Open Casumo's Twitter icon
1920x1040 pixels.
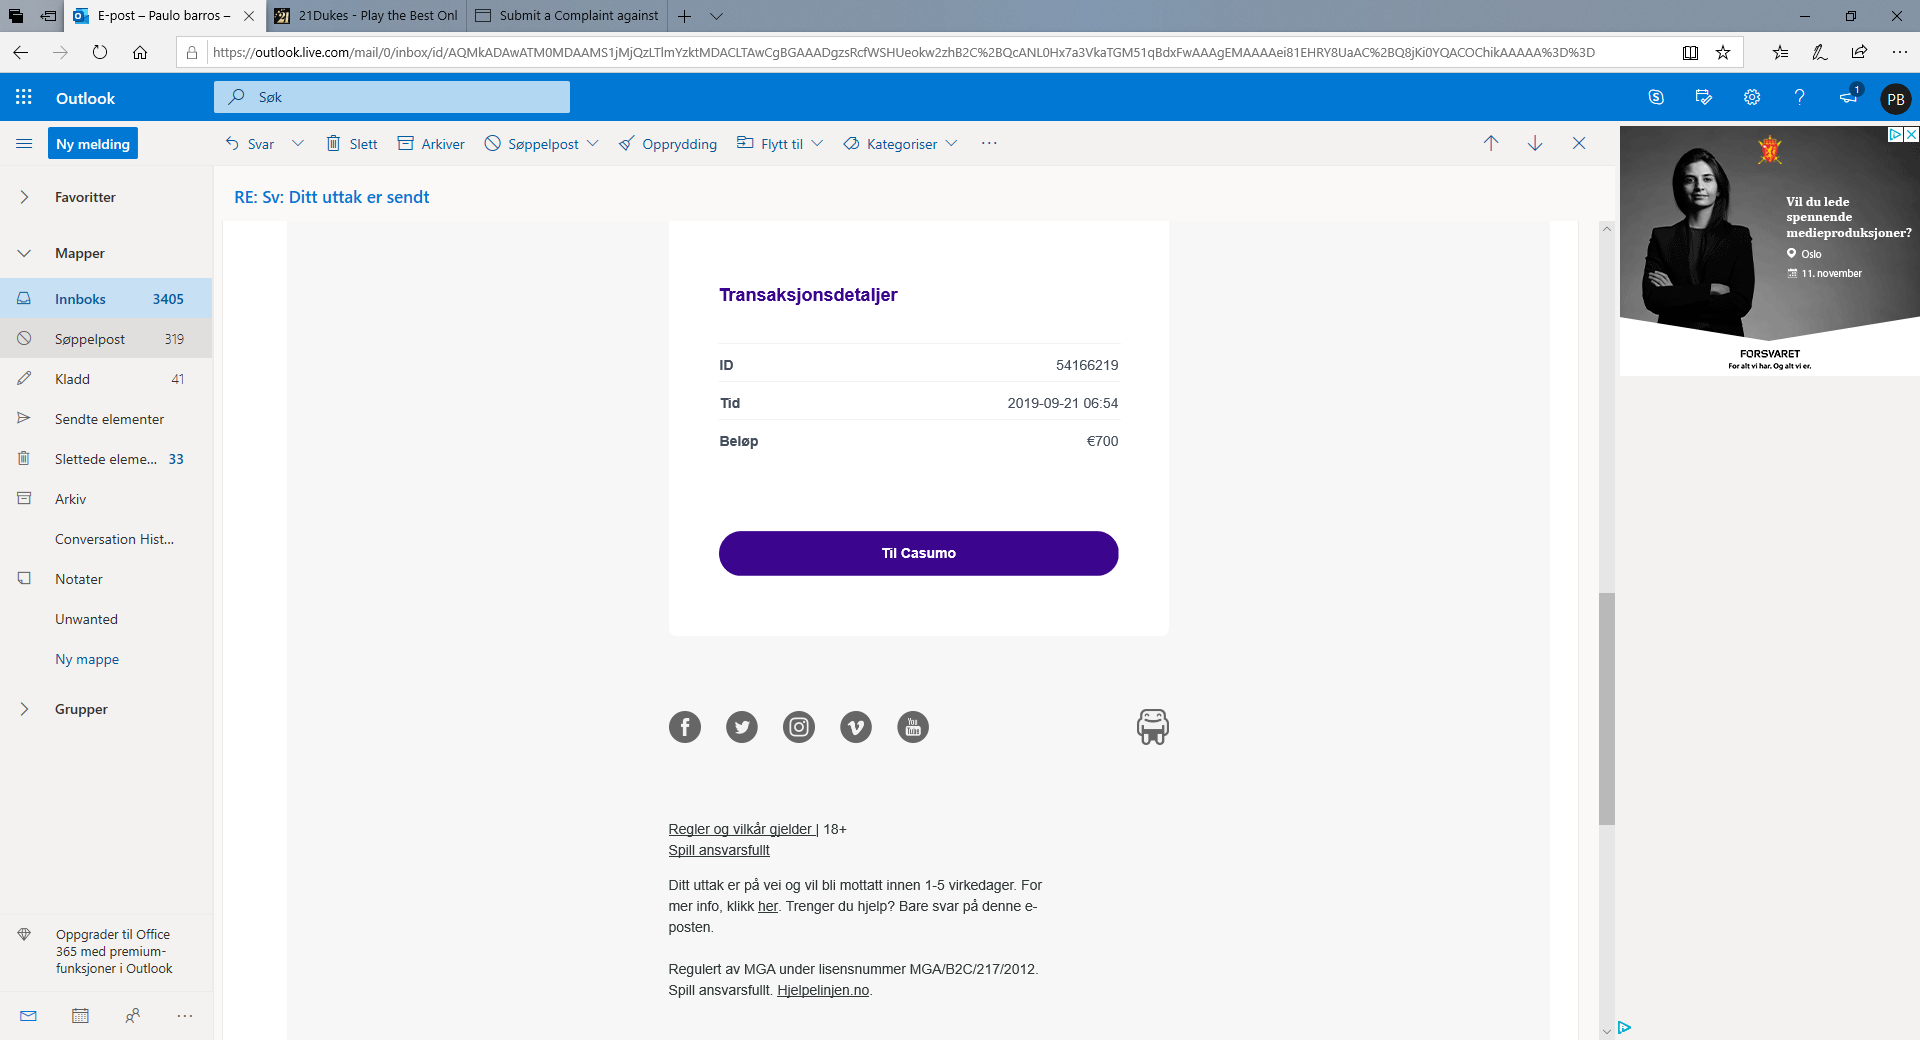tap(742, 727)
